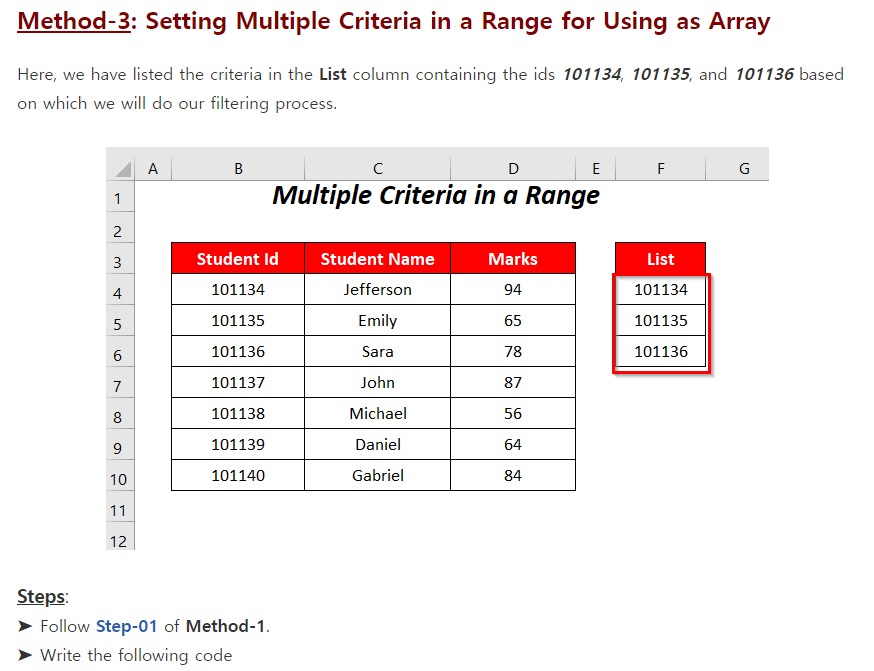The height and width of the screenshot is (671, 874).
Task: Select the 'Gabriel' name cell
Action: (x=377, y=475)
